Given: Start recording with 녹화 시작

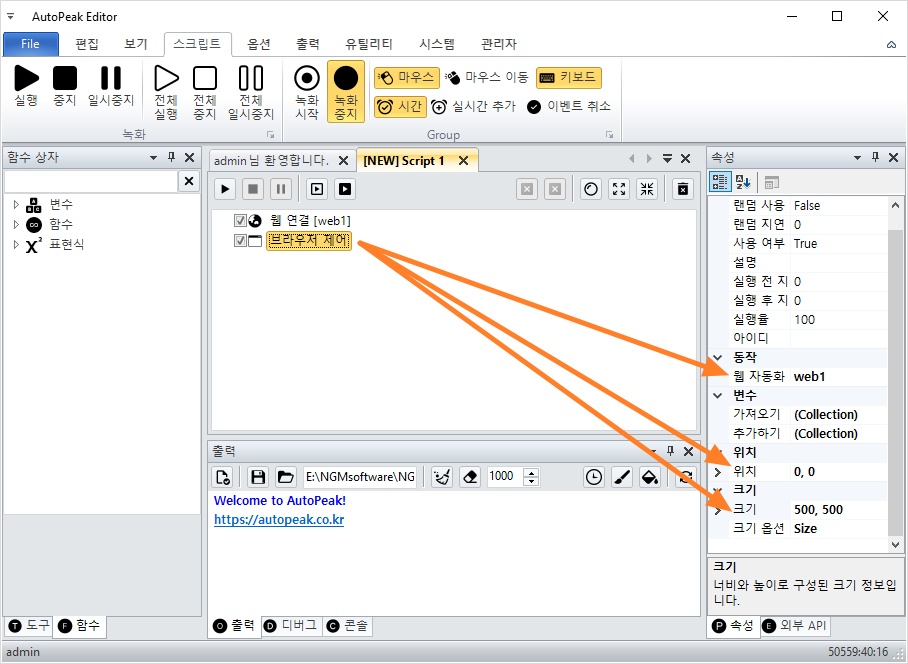Looking at the screenshot, I should [307, 91].
